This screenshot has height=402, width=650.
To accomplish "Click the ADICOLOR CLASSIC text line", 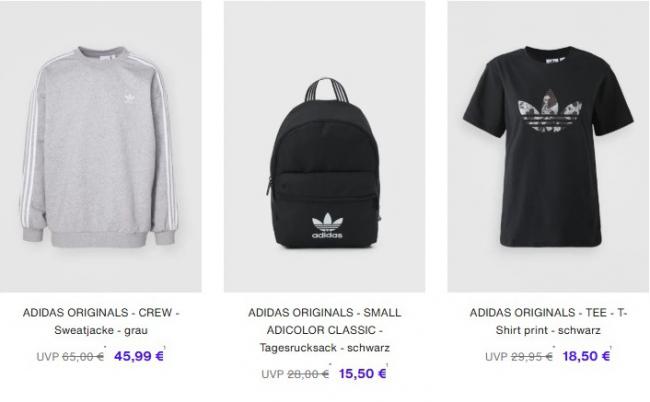I will pos(325,330).
